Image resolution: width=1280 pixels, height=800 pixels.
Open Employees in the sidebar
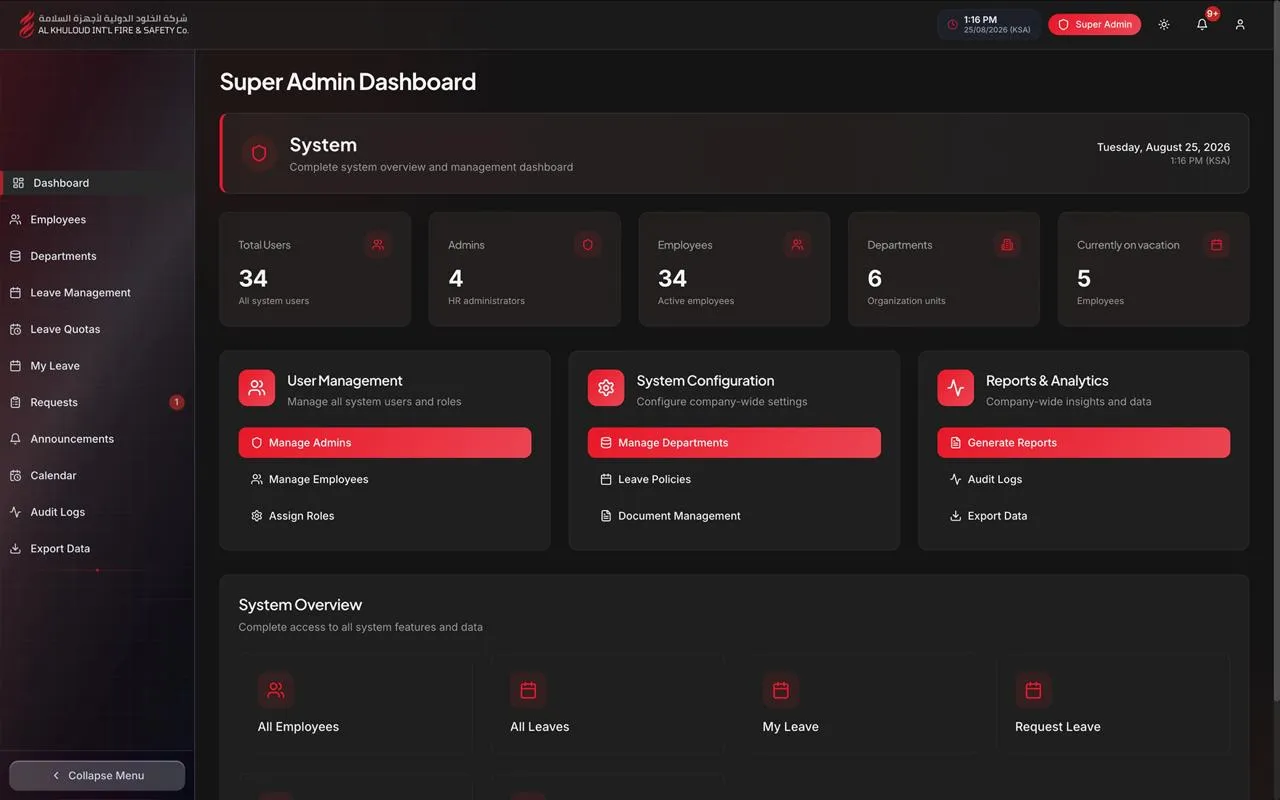pyautogui.click(x=98, y=220)
